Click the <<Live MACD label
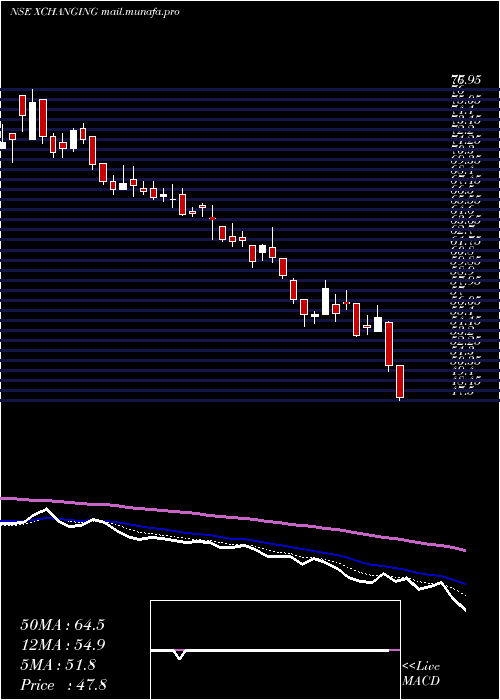Viewport: 500px width, 700px height. click(x=421, y=674)
